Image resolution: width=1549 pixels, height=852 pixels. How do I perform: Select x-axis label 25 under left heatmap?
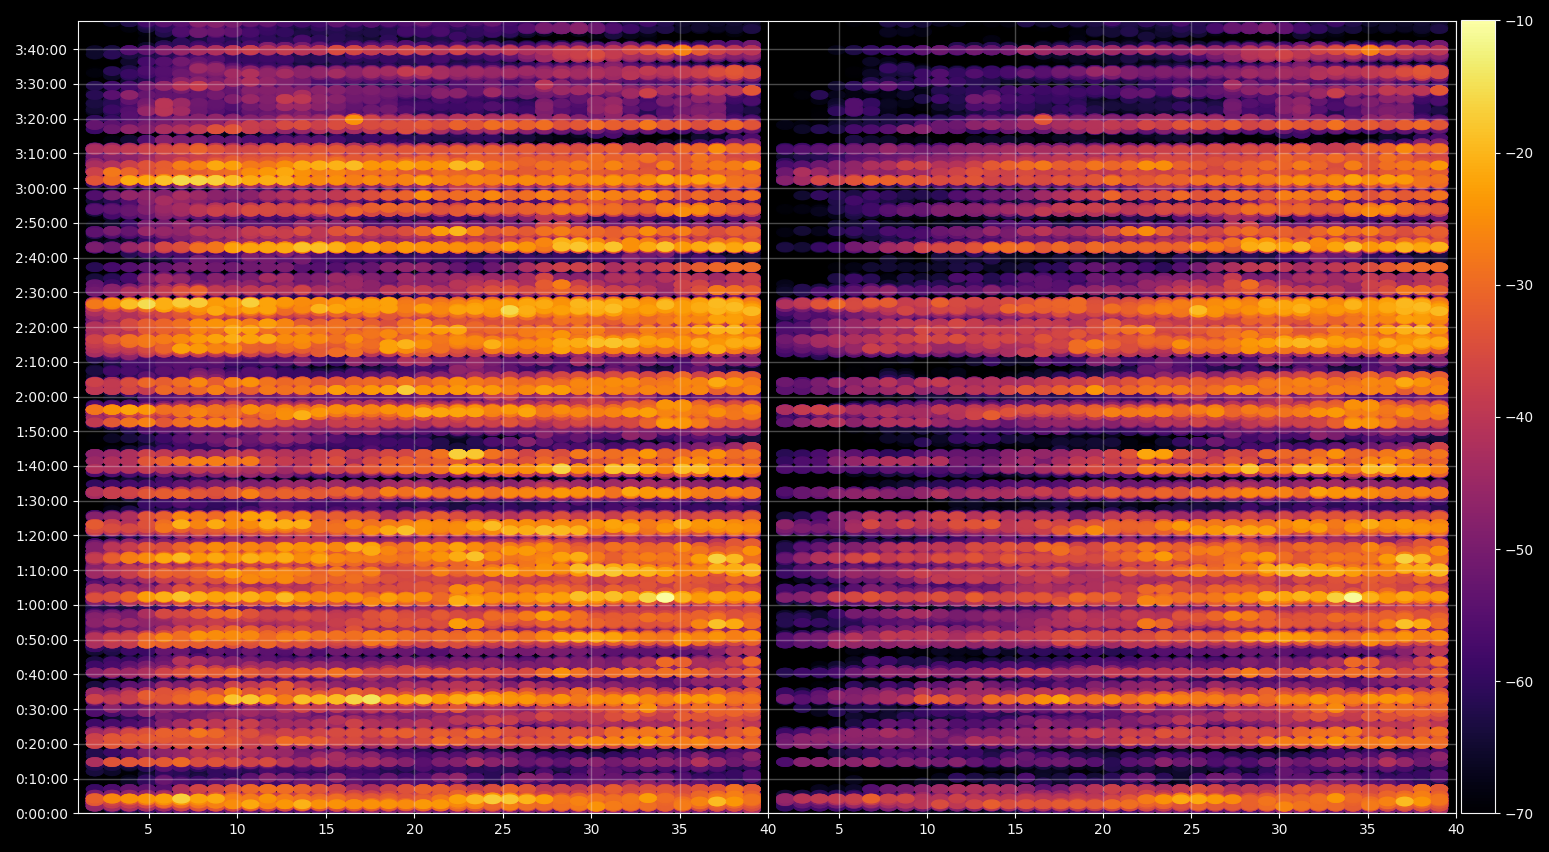point(503,829)
